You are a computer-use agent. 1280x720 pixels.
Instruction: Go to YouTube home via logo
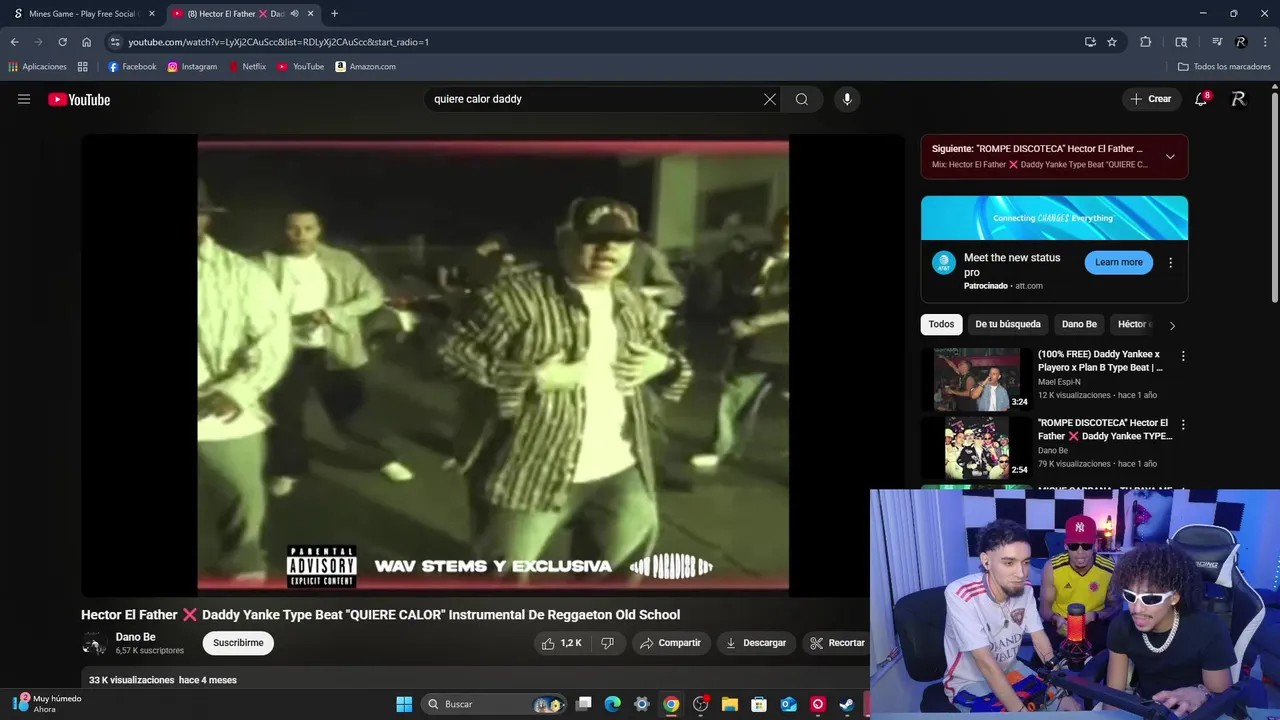click(79, 99)
